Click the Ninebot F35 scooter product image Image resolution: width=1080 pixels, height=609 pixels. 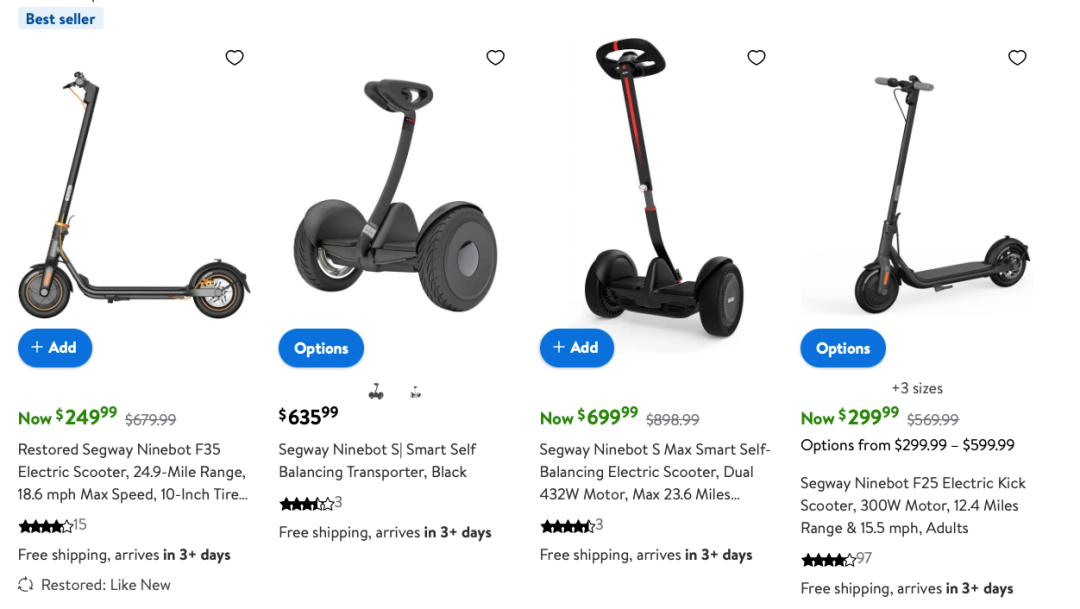[x=133, y=195]
